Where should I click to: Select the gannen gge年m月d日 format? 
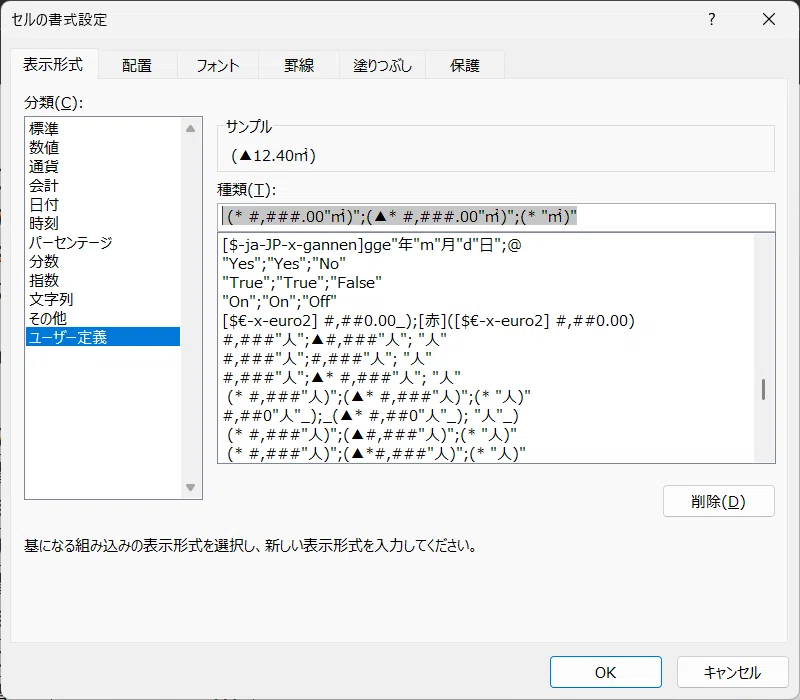(486, 245)
